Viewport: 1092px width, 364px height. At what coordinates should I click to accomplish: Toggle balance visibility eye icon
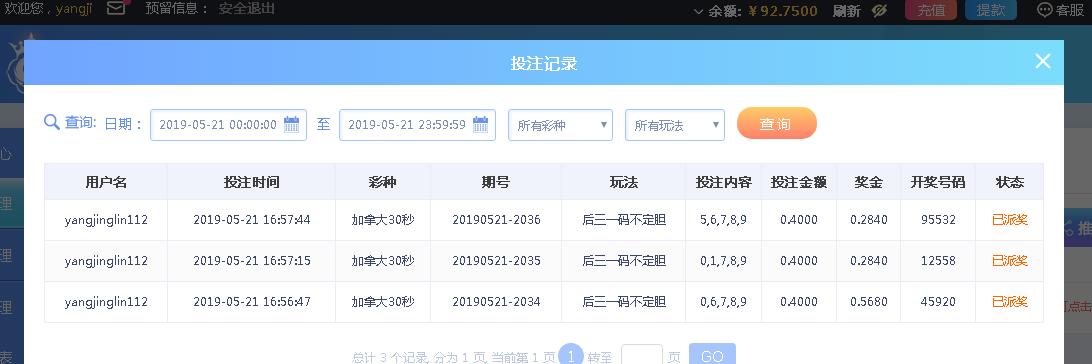tap(879, 10)
